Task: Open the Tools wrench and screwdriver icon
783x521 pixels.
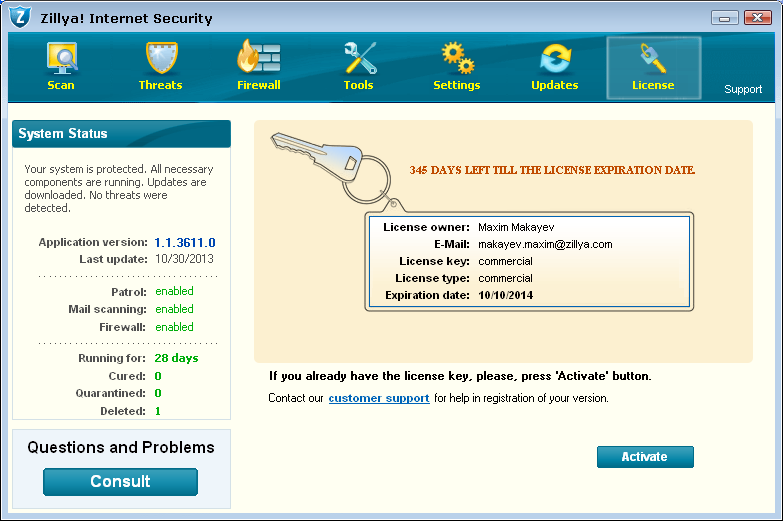Action: 359,58
